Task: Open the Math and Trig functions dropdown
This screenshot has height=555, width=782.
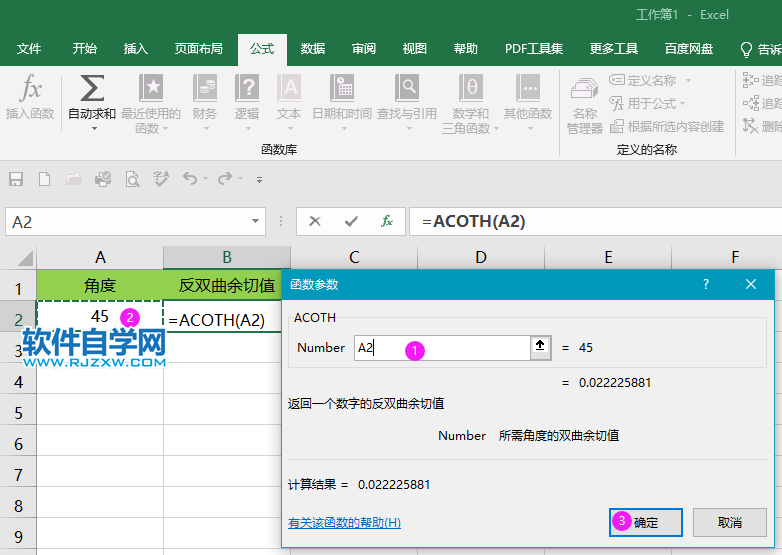Action: click(x=471, y=100)
